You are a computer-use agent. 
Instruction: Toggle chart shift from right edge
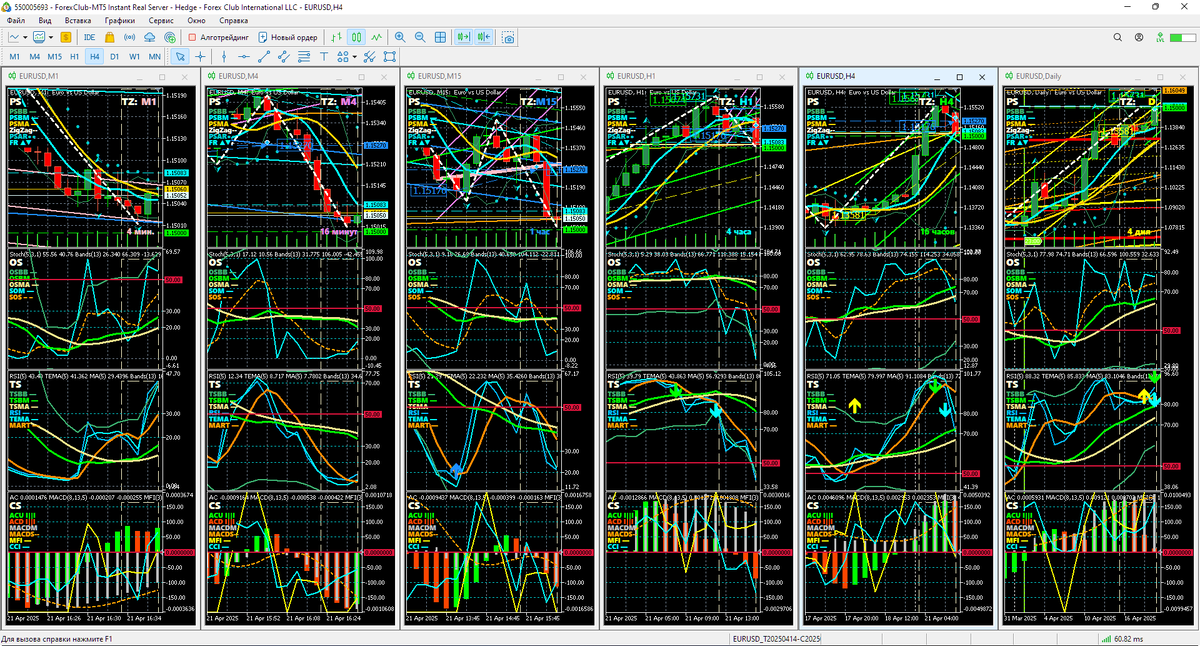(x=484, y=37)
